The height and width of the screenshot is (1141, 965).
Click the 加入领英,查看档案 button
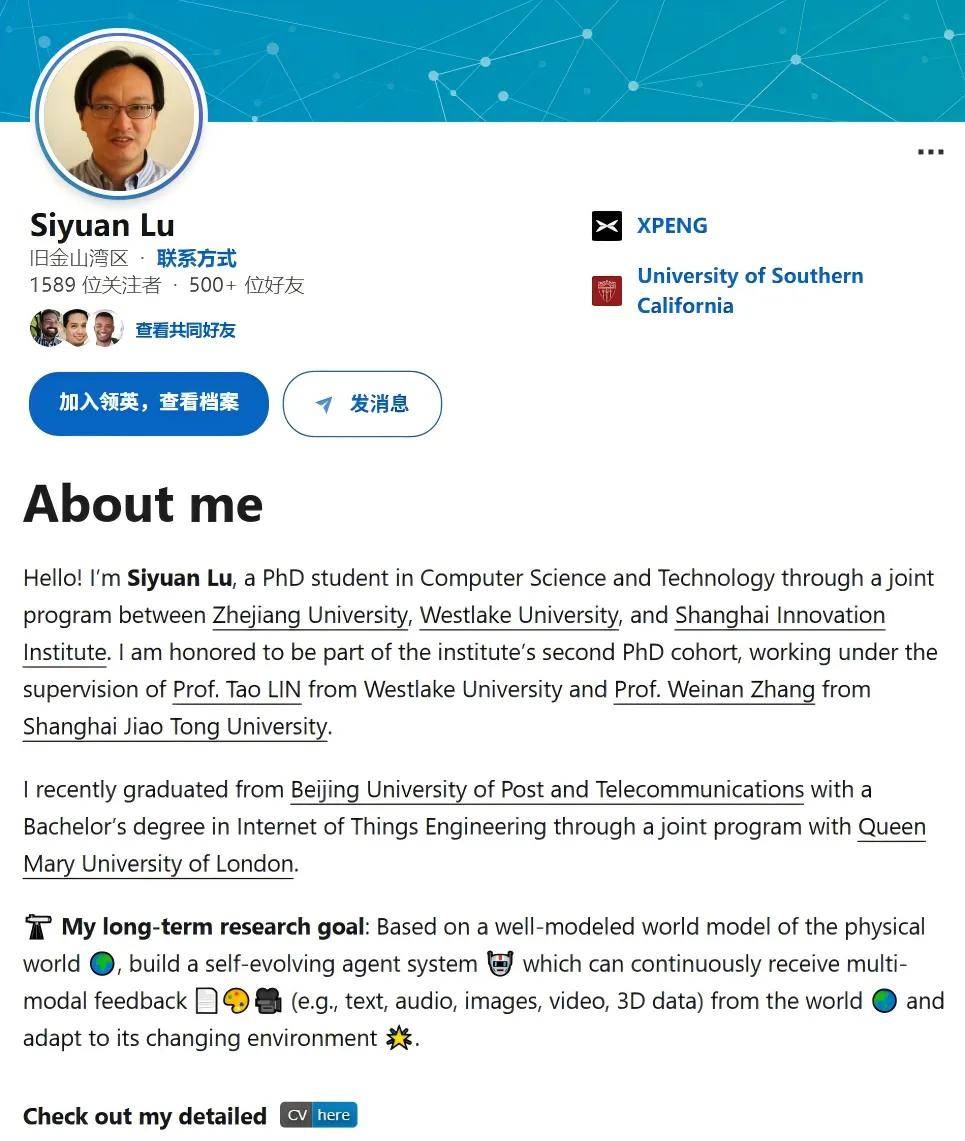pyautogui.click(x=148, y=403)
